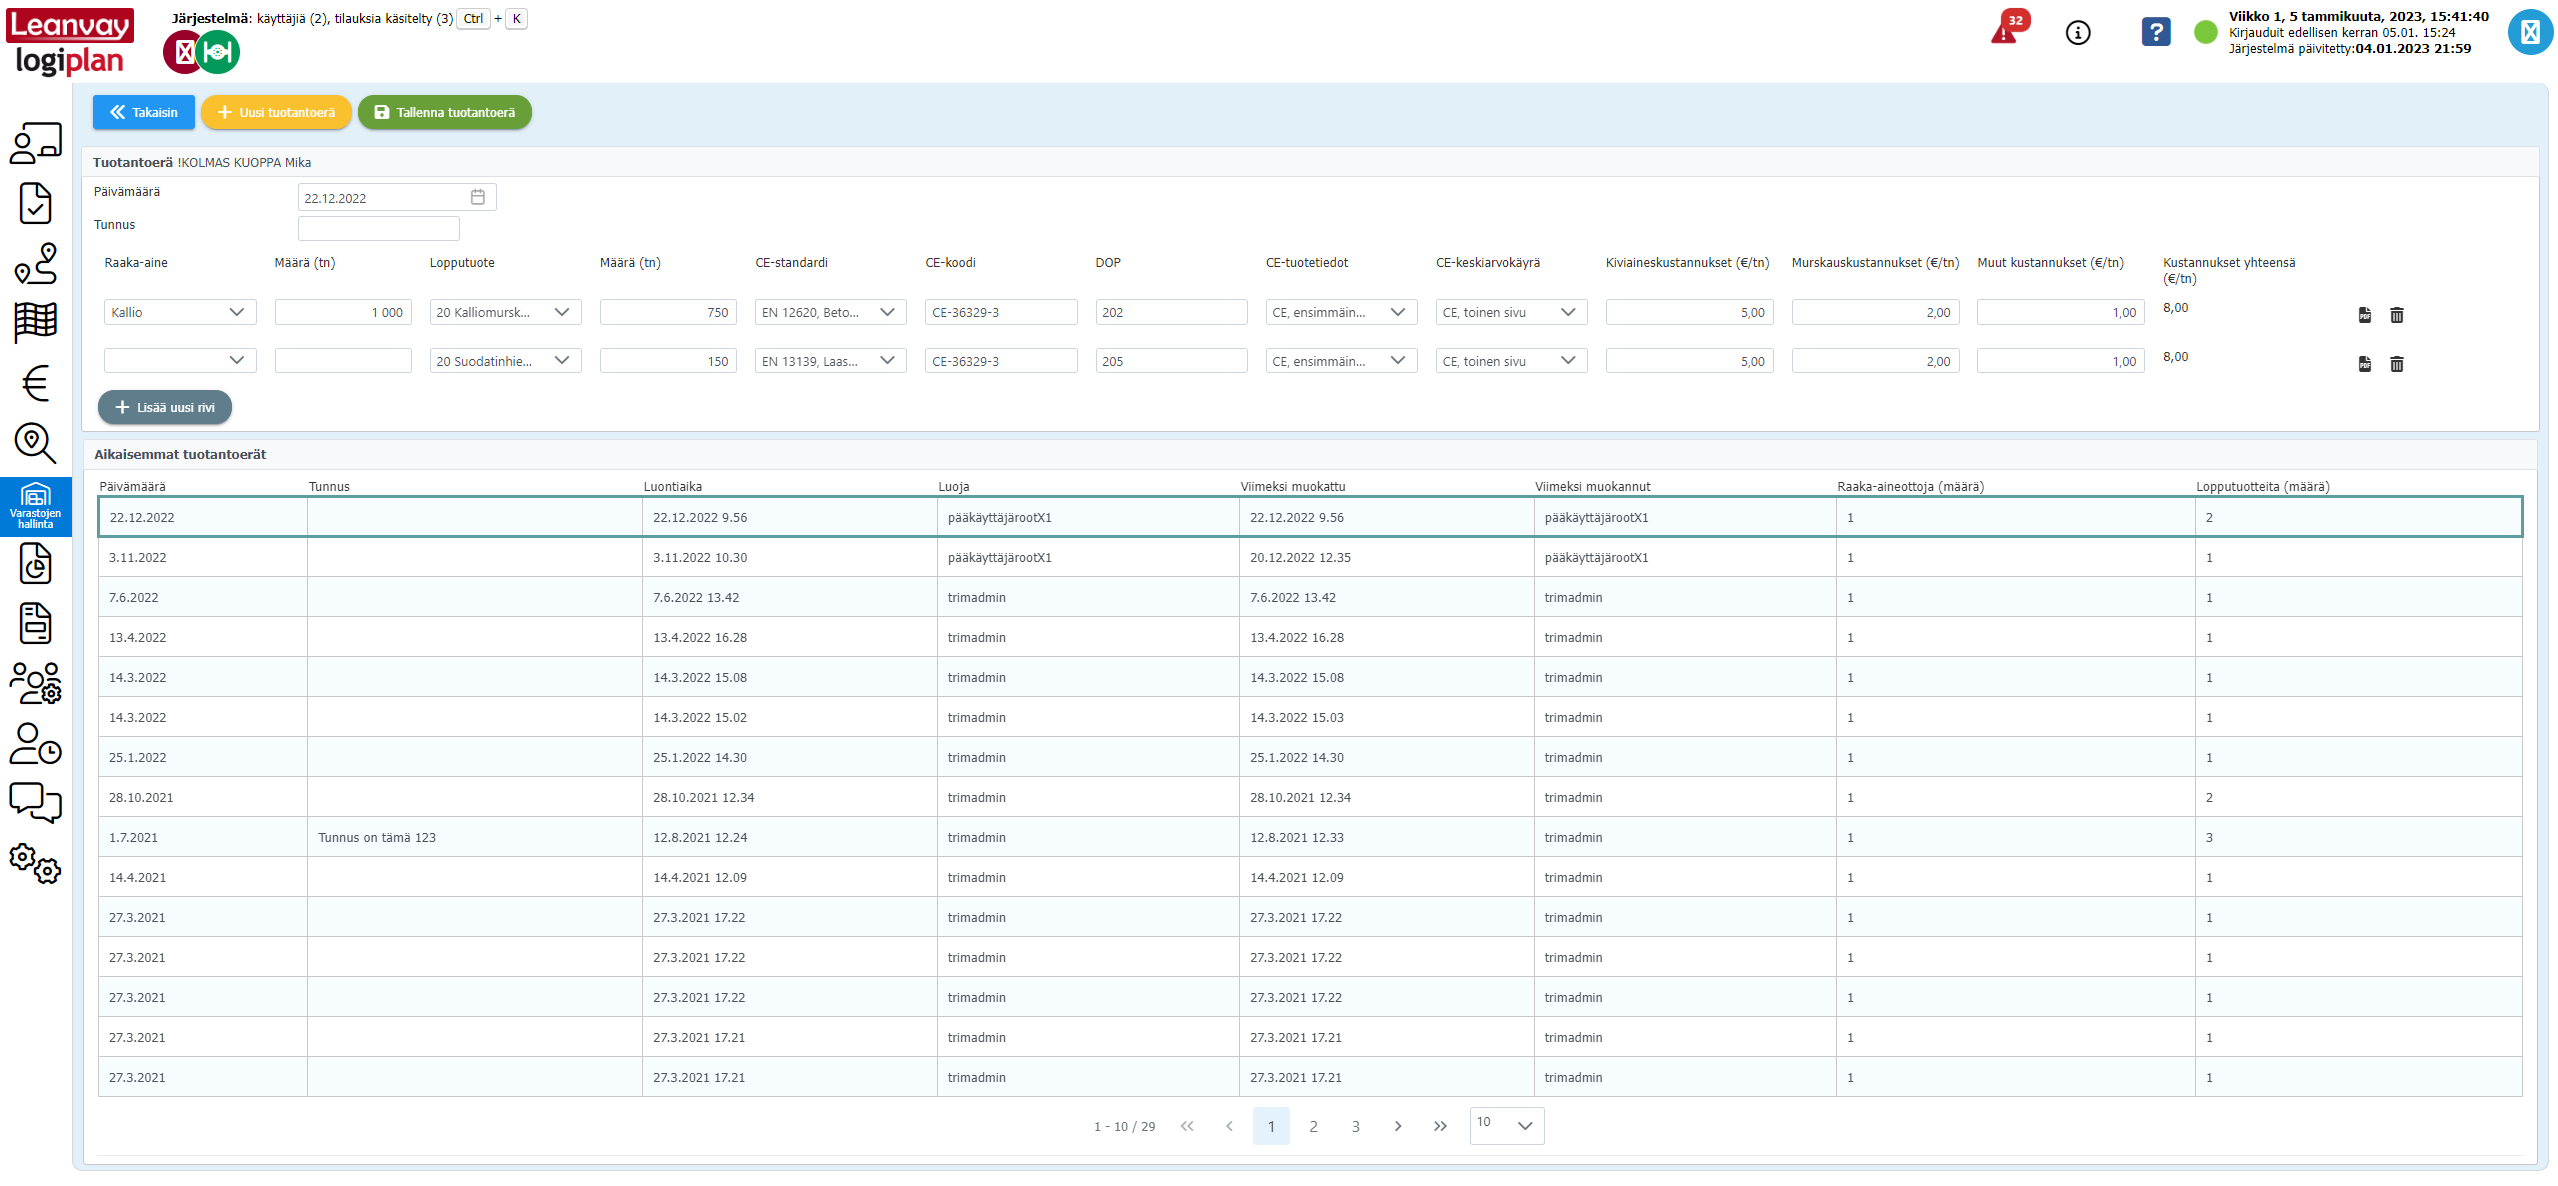Open Varastojen hallinta in sidebar
Screen dimensions: 2558x1186
tap(35, 507)
